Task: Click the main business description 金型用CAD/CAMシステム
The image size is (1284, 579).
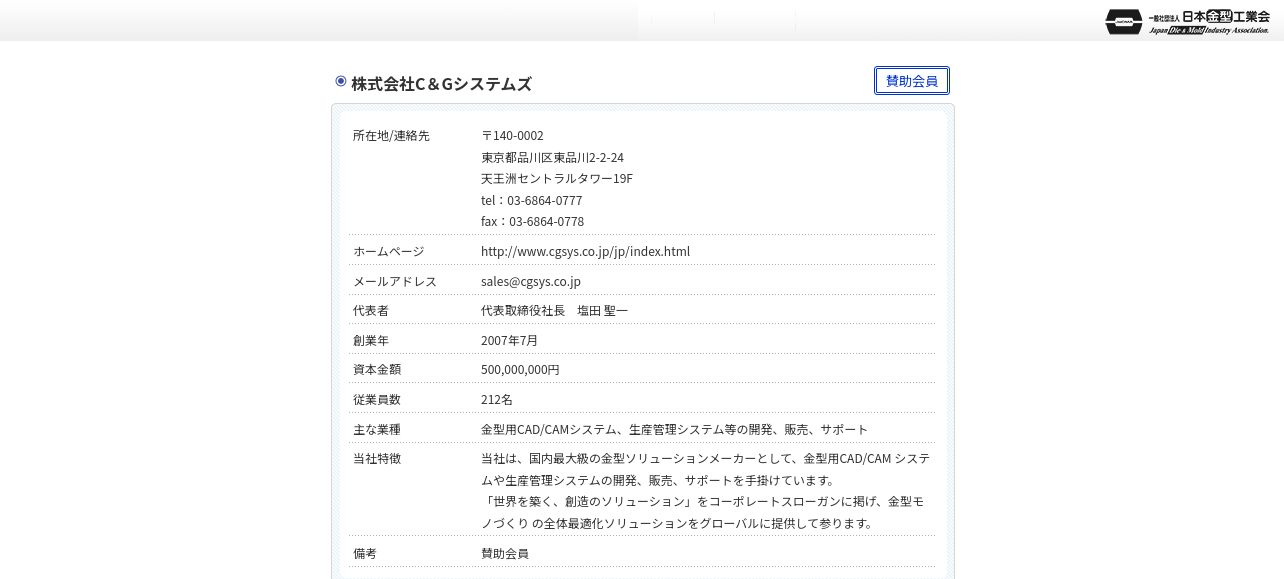Action: pos(548,429)
